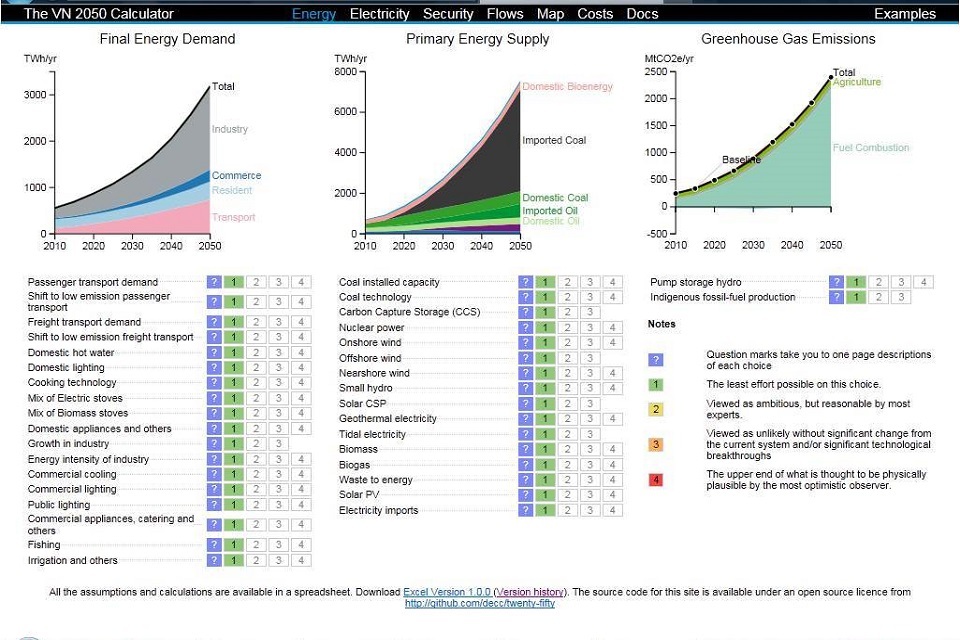
Task: Click question mark beside Nuclear power
Action: [x=526, y=327]
